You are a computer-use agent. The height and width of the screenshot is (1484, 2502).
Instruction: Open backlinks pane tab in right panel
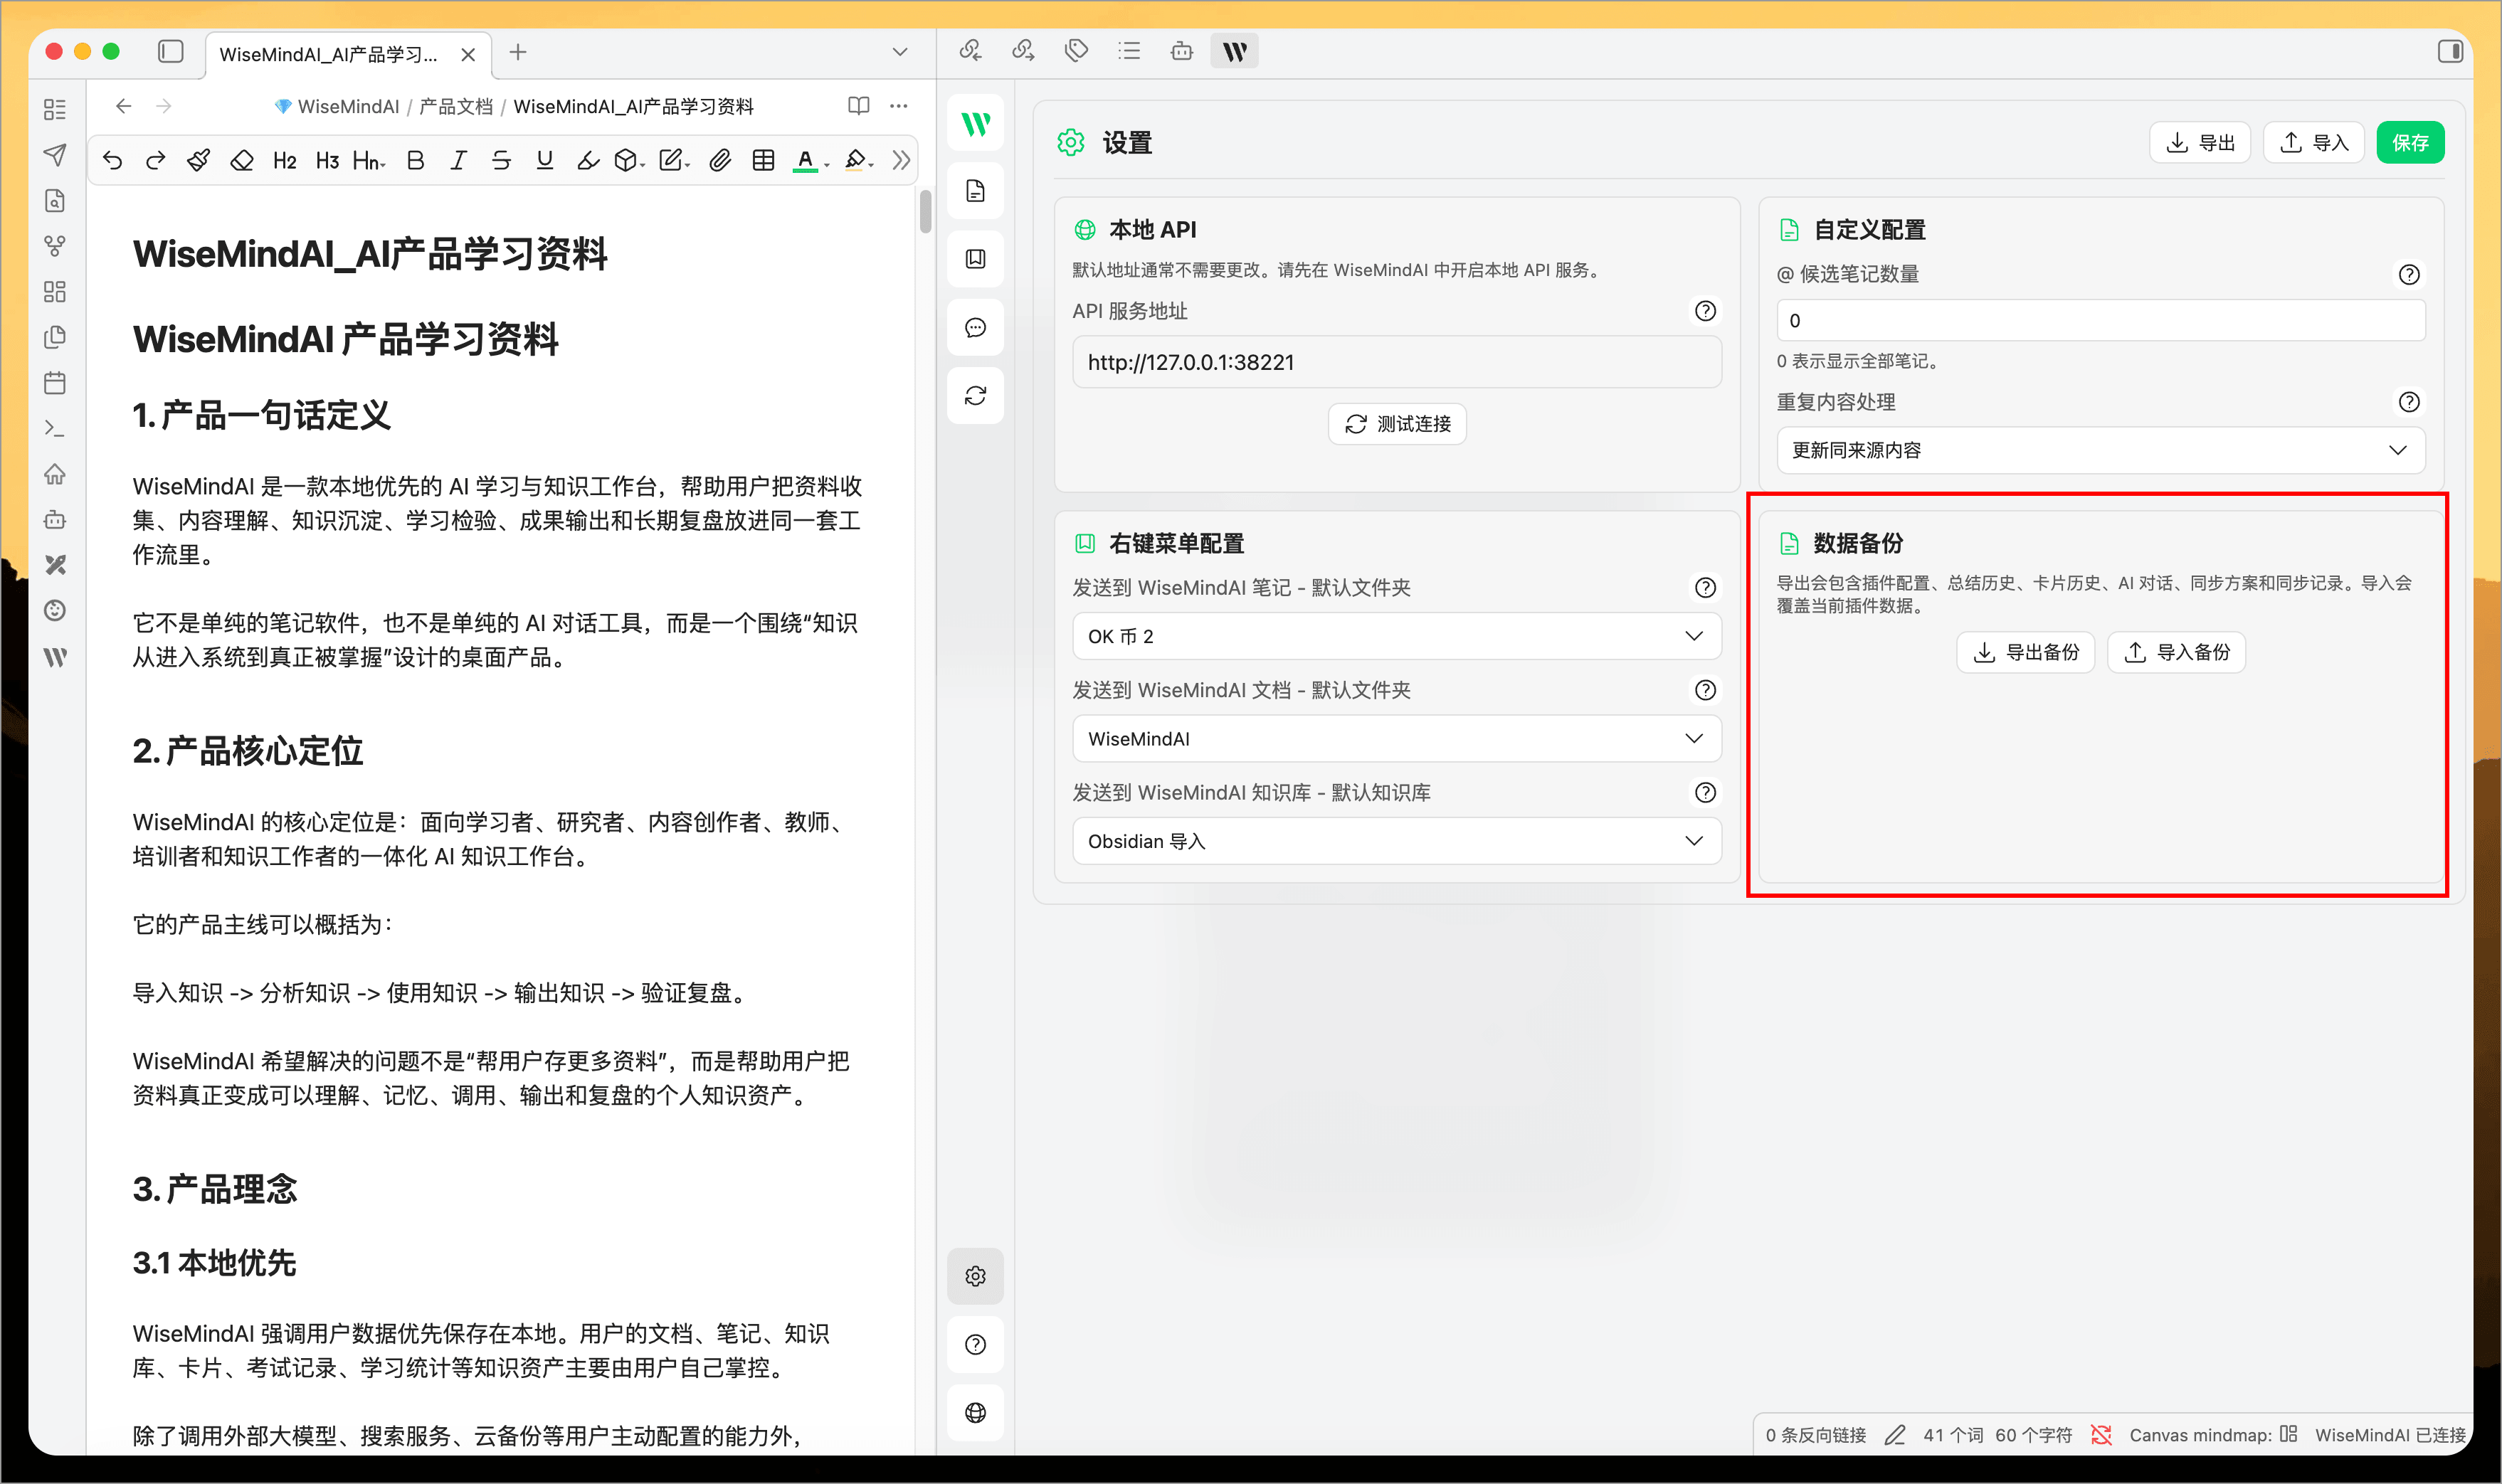970,51
